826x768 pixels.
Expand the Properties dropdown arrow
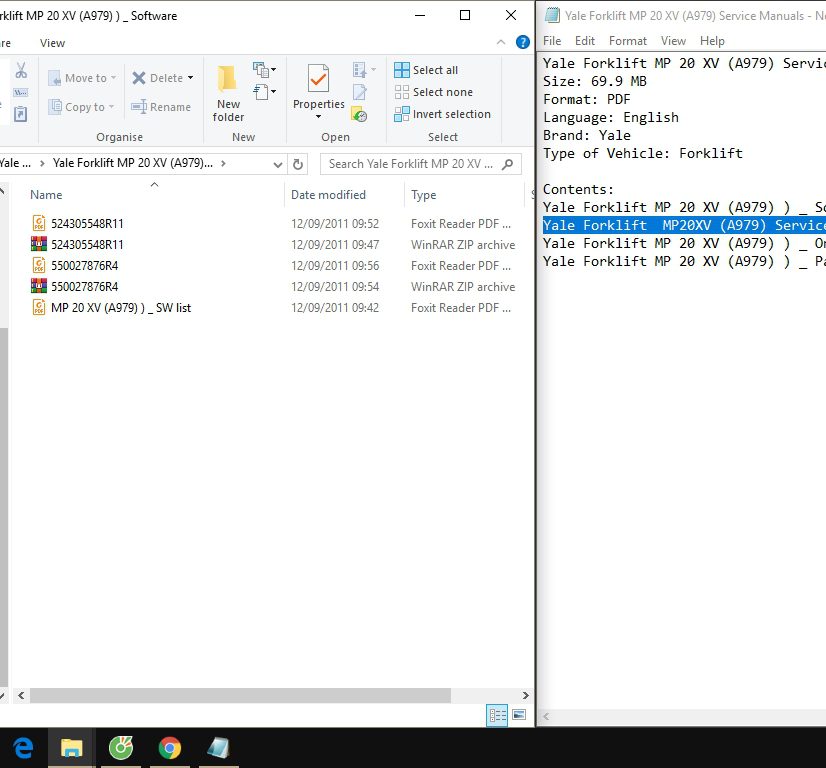pyautogui.click(x=318, y=116)
